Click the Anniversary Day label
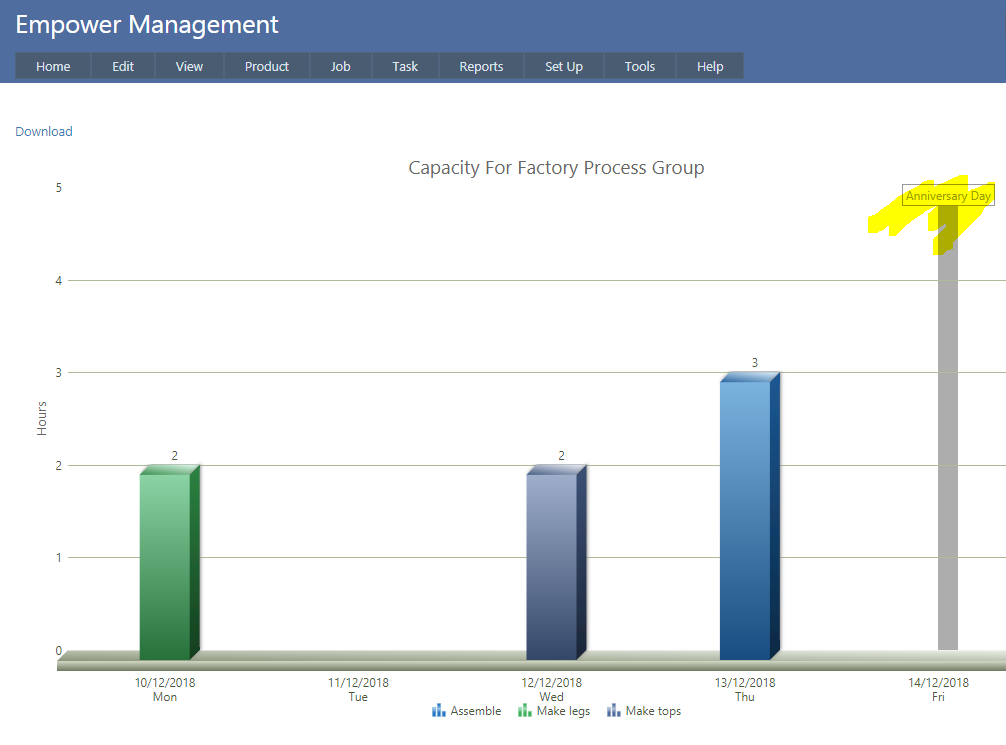The width and height of the screenshot is (1006, 745). 948,197
